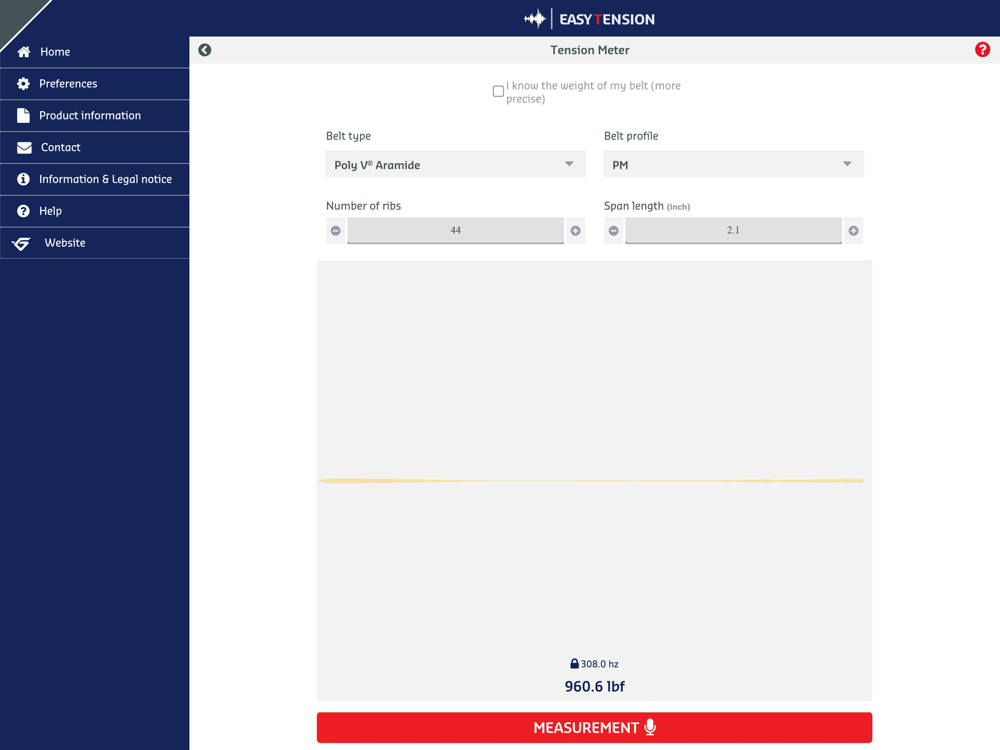Open Help menu item

point(94,211)
